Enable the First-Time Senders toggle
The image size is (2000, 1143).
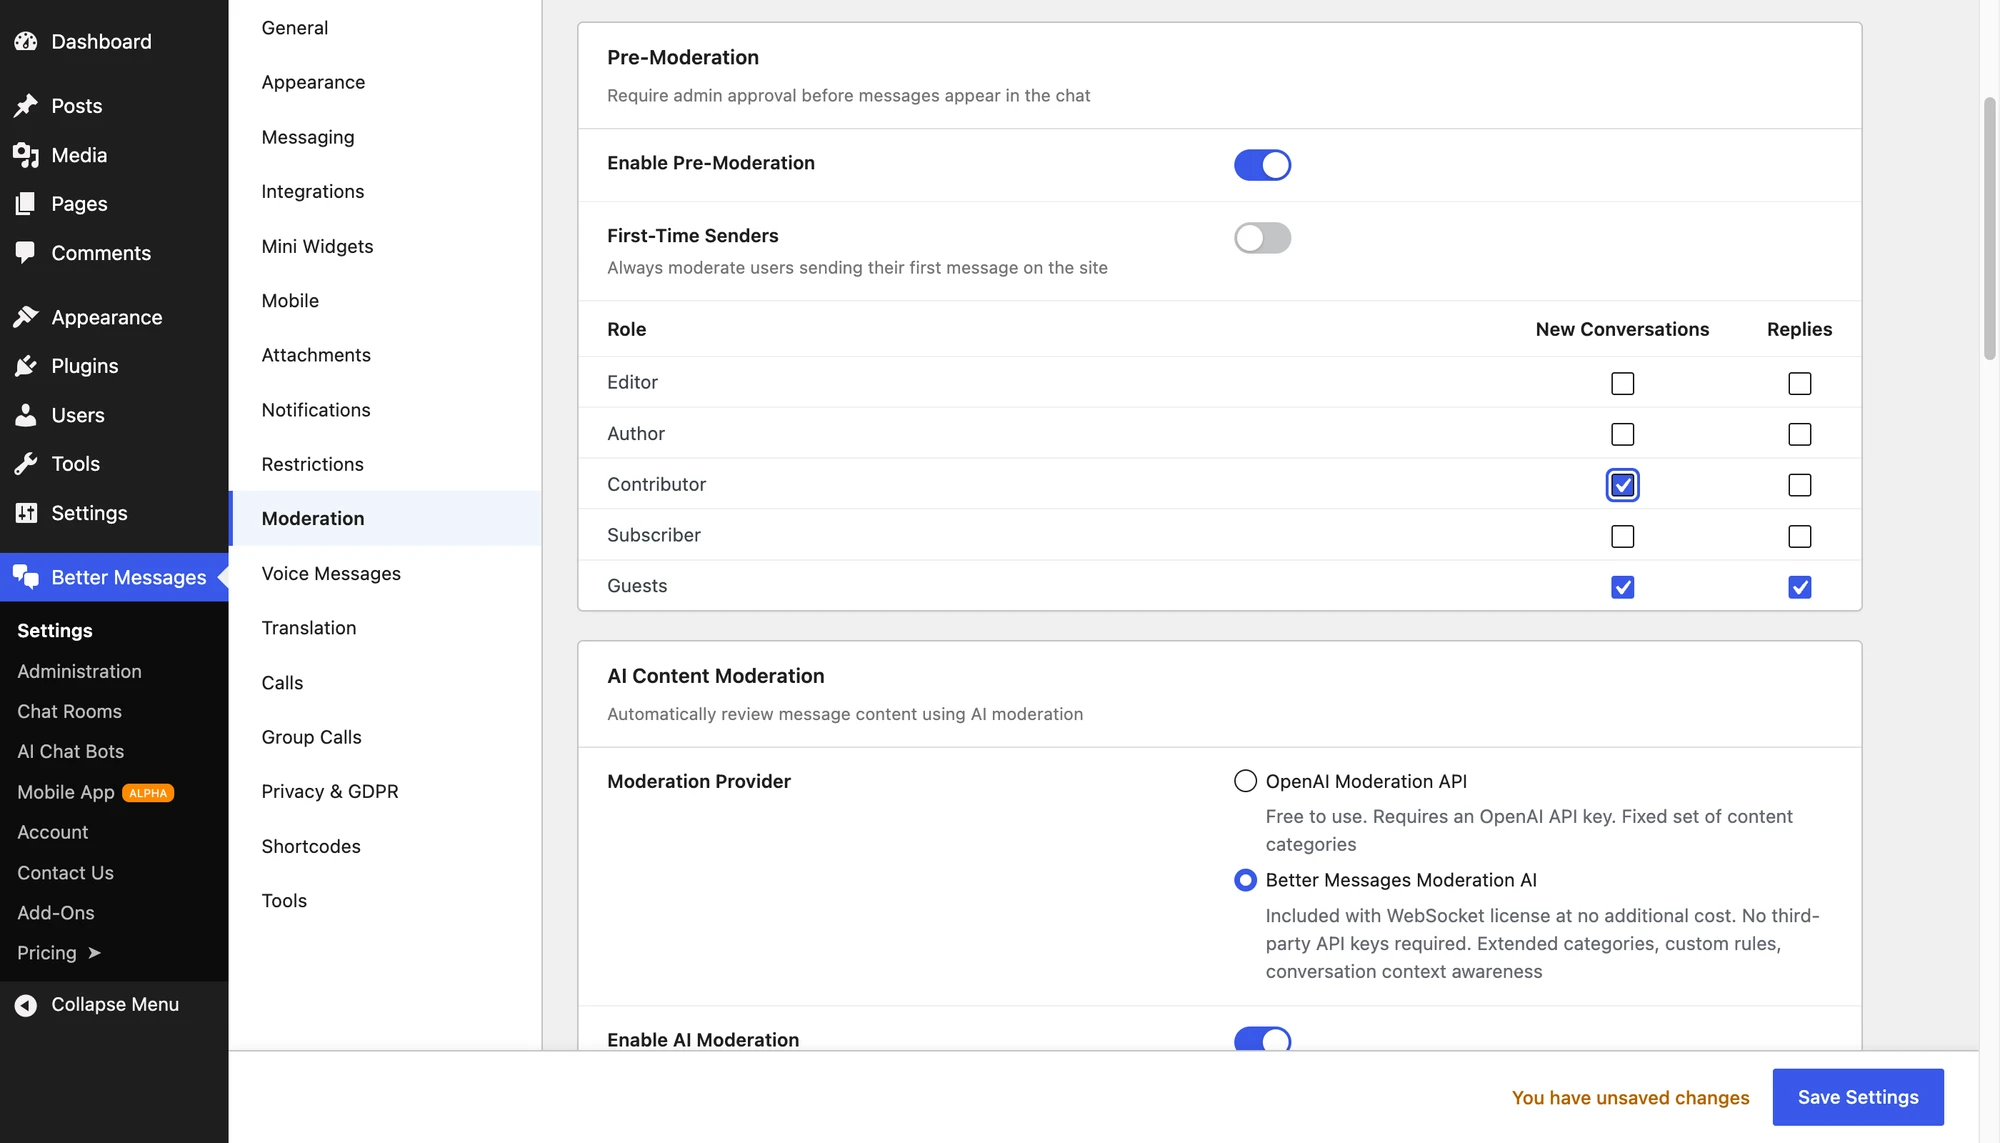click(1262, 238)
